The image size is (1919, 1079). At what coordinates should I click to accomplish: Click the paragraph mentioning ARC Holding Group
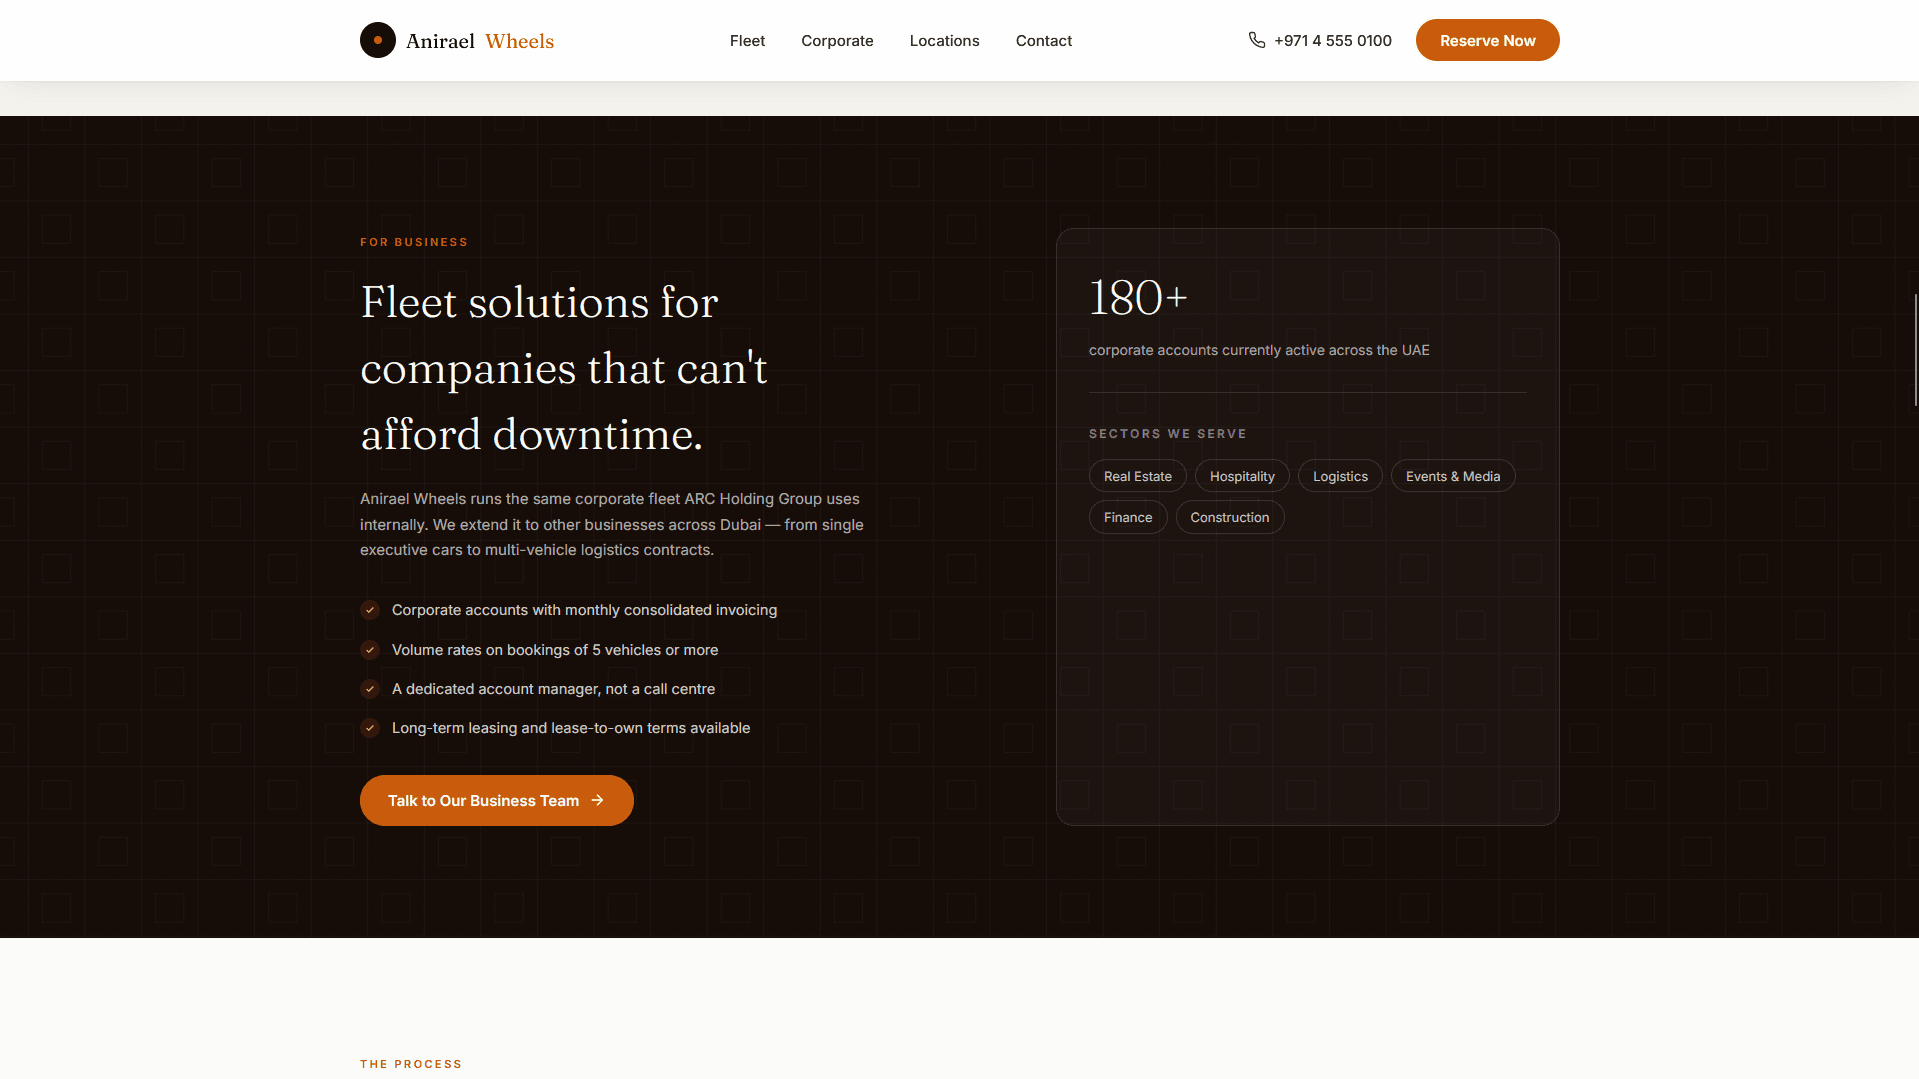pos(612,524)
